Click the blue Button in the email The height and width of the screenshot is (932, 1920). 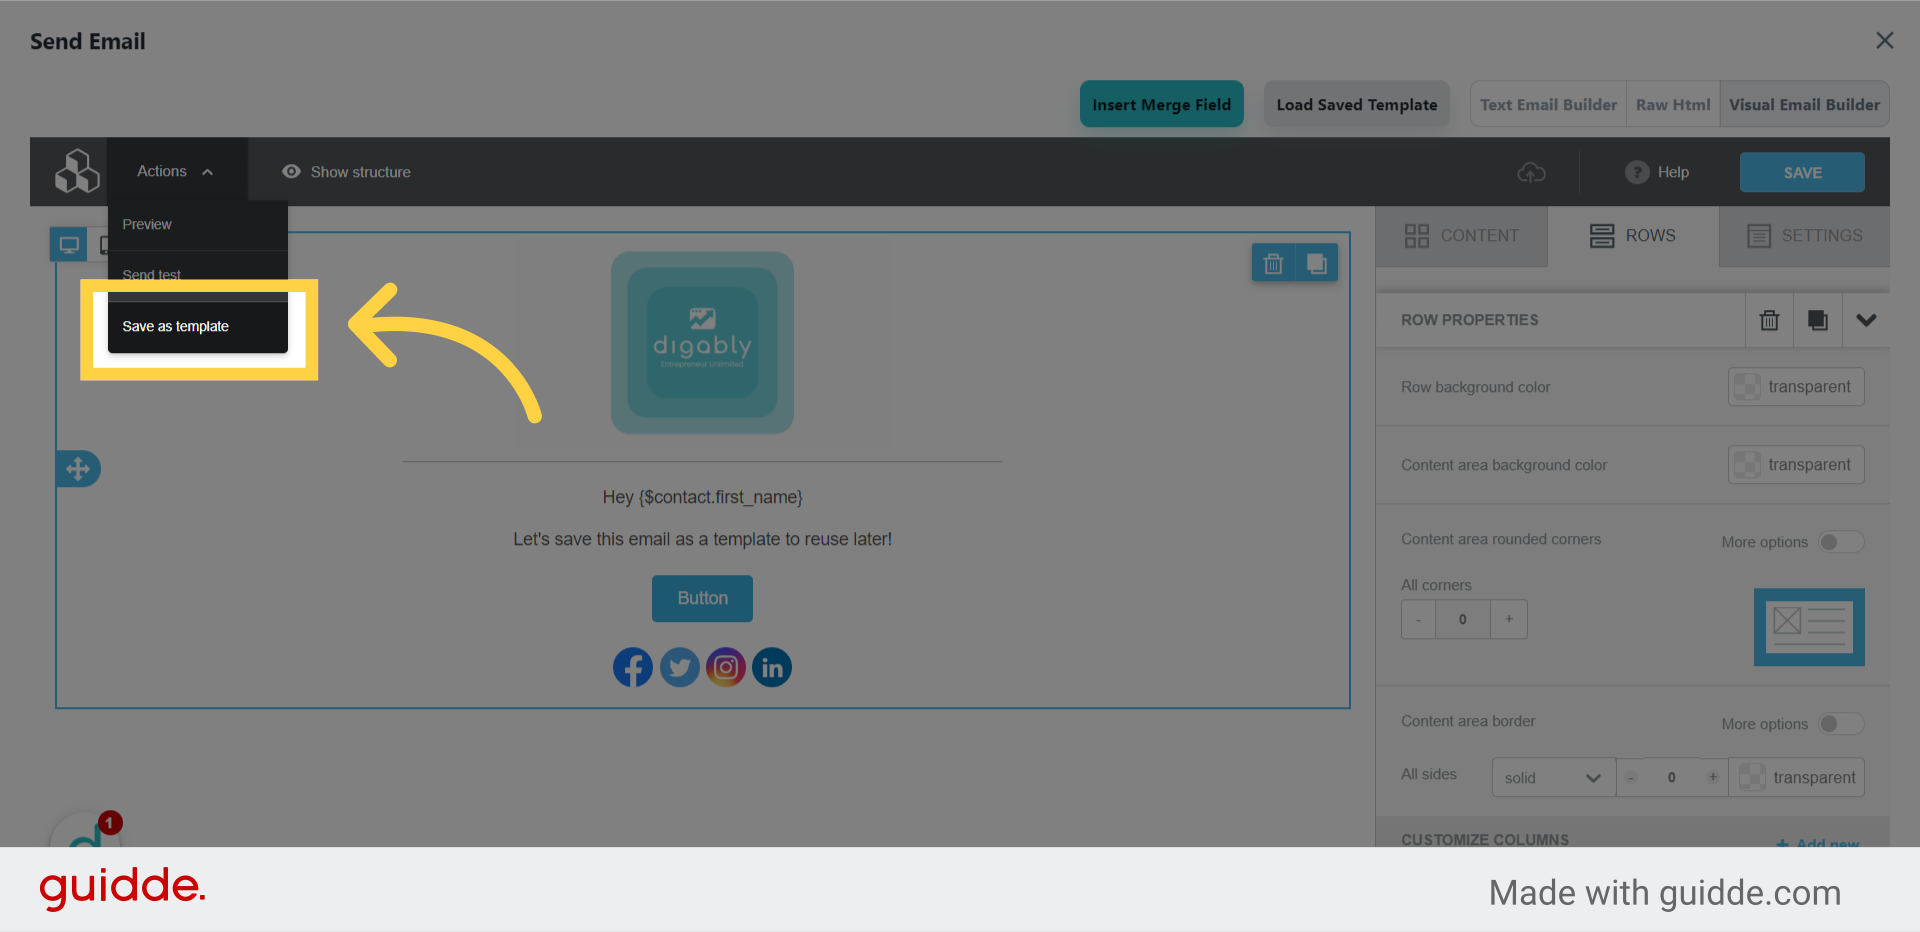point(702,598)
